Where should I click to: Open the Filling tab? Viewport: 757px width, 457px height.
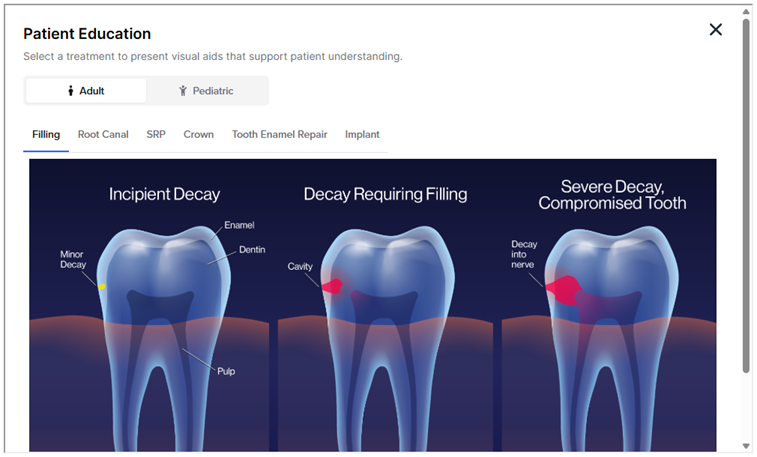pos(46,134)
